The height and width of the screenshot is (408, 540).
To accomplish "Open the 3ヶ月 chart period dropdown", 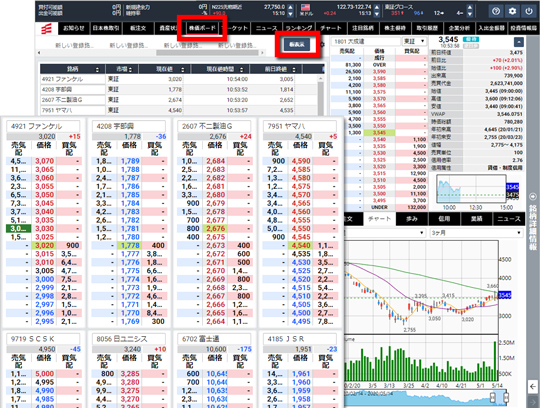I will [x=476, y=233].
